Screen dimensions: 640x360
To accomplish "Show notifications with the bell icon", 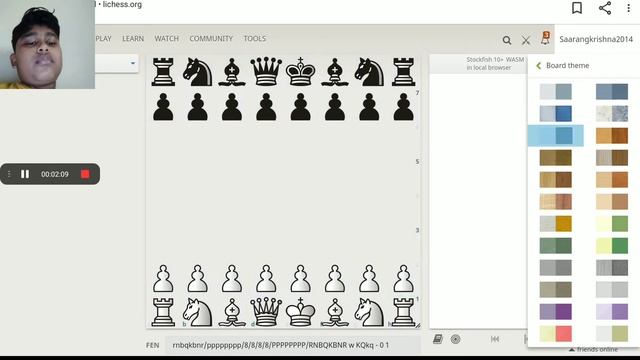I will pyautogui.click(x=546, y=38).
